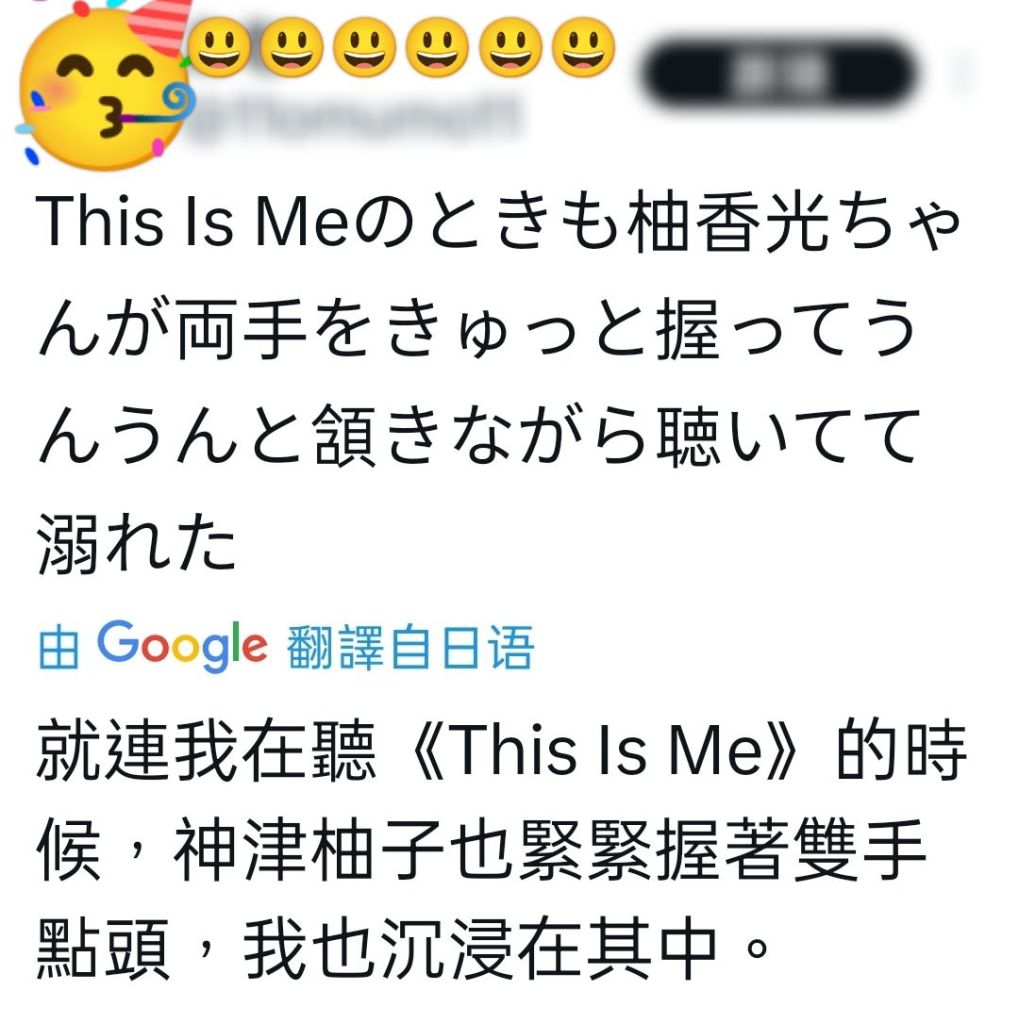The height and width of the screenshot is (1023, 1019).
Task: Click the second smiley emoji in display name
Action: [x=292, y=48]
